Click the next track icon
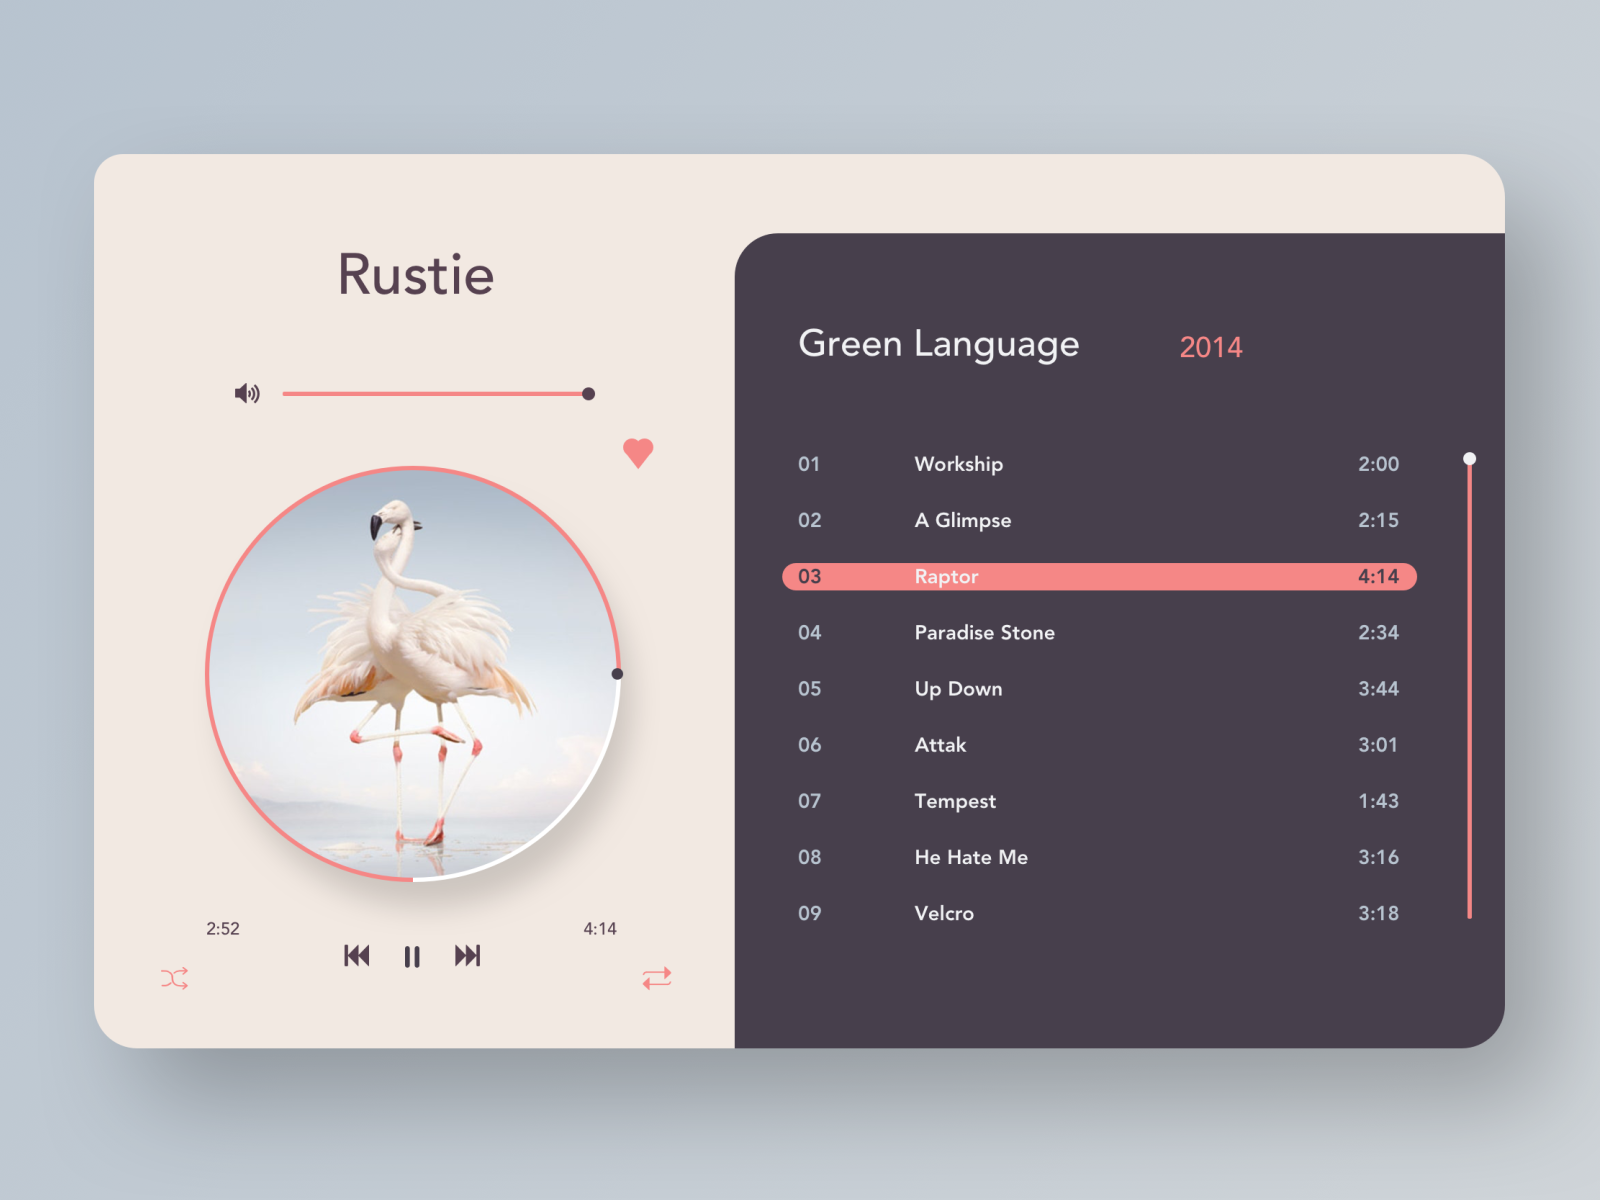Image resolution: width=1600 pixels, height=1200 pixels. tap(466, 956)
